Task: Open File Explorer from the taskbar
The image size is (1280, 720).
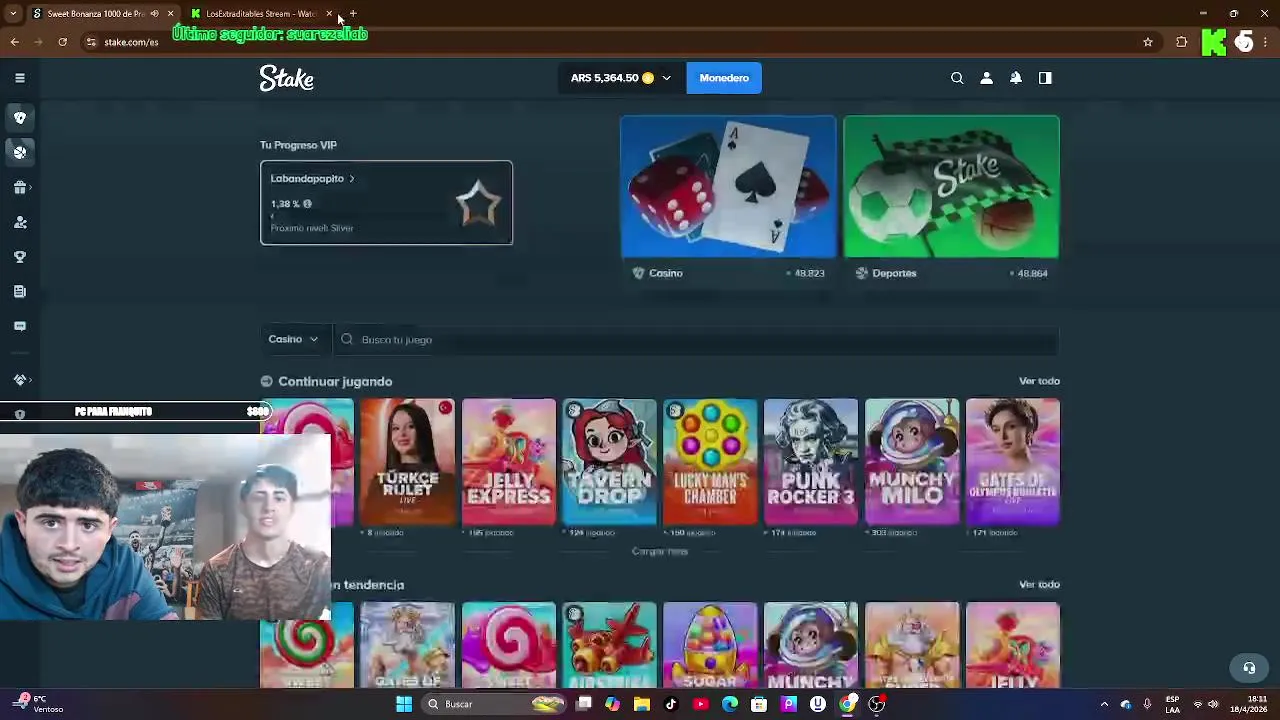Action: click(642, 704)
